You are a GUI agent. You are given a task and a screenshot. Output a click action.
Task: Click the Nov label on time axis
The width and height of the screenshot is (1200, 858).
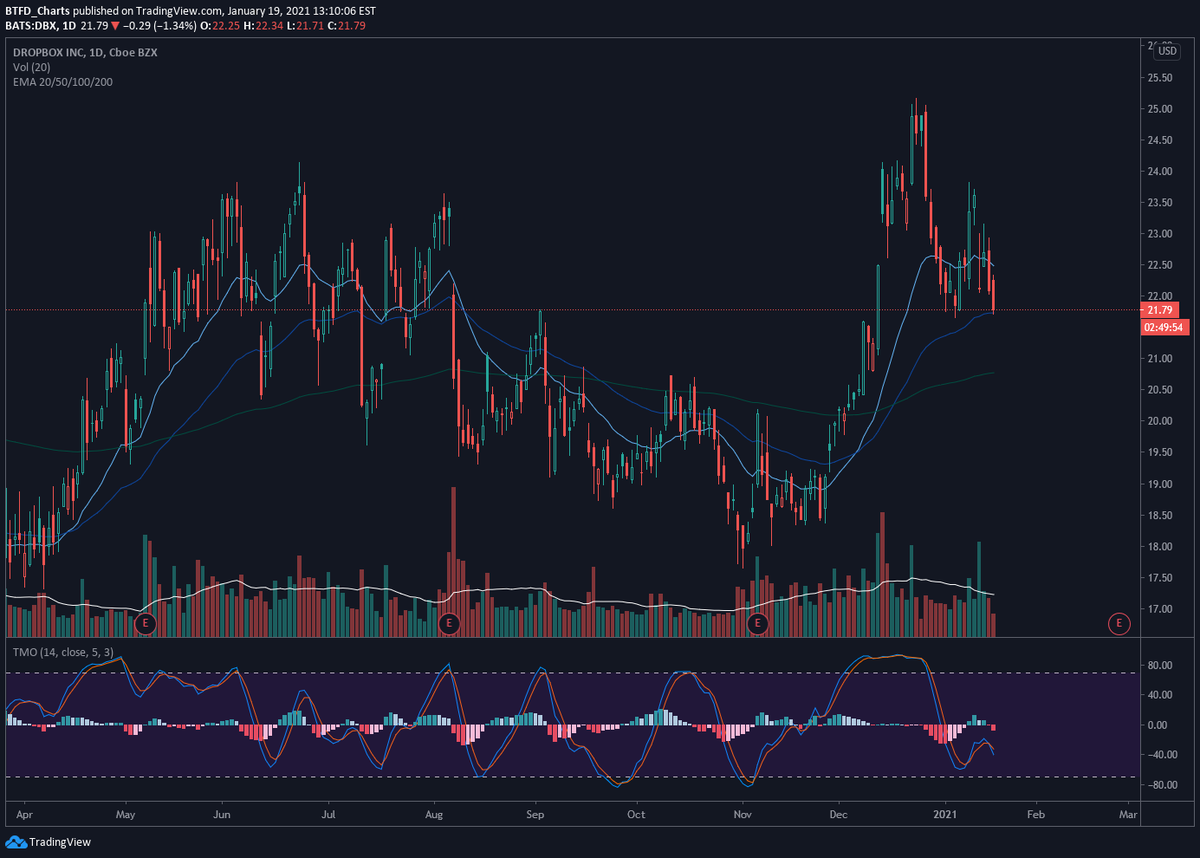(742, 816)
